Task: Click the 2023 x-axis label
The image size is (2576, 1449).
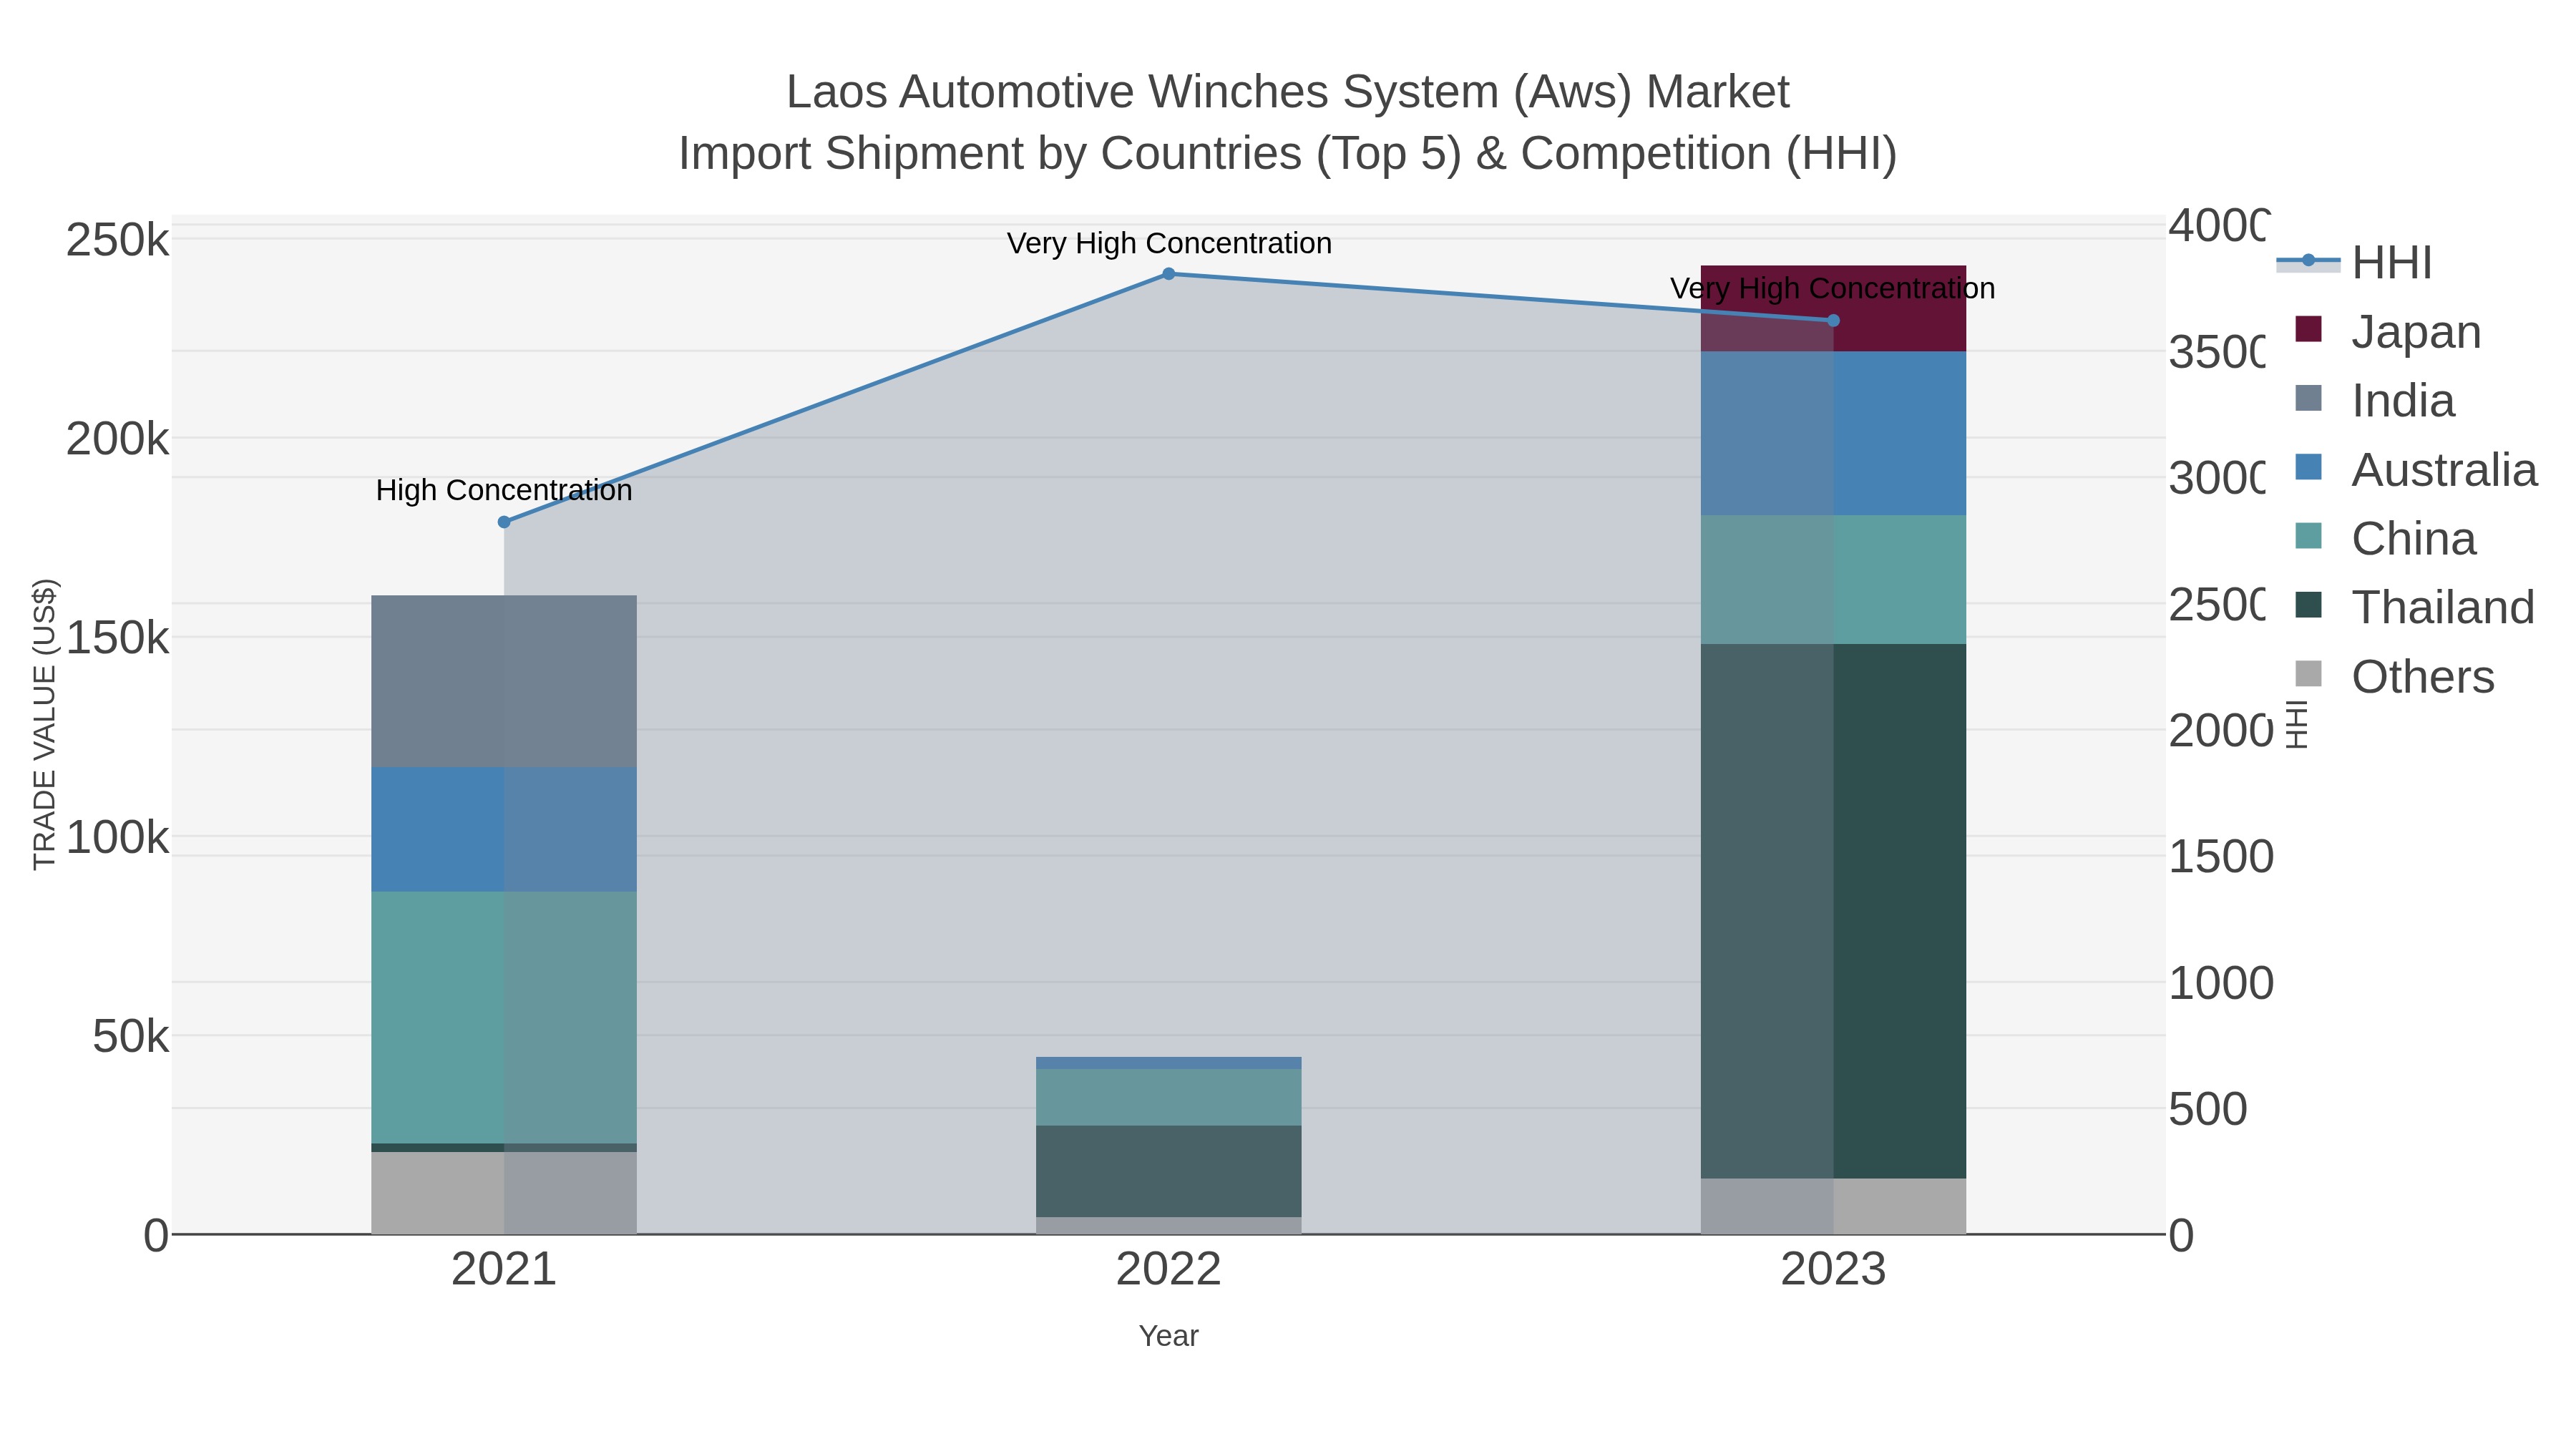Action: (x=1833, y=1270)
